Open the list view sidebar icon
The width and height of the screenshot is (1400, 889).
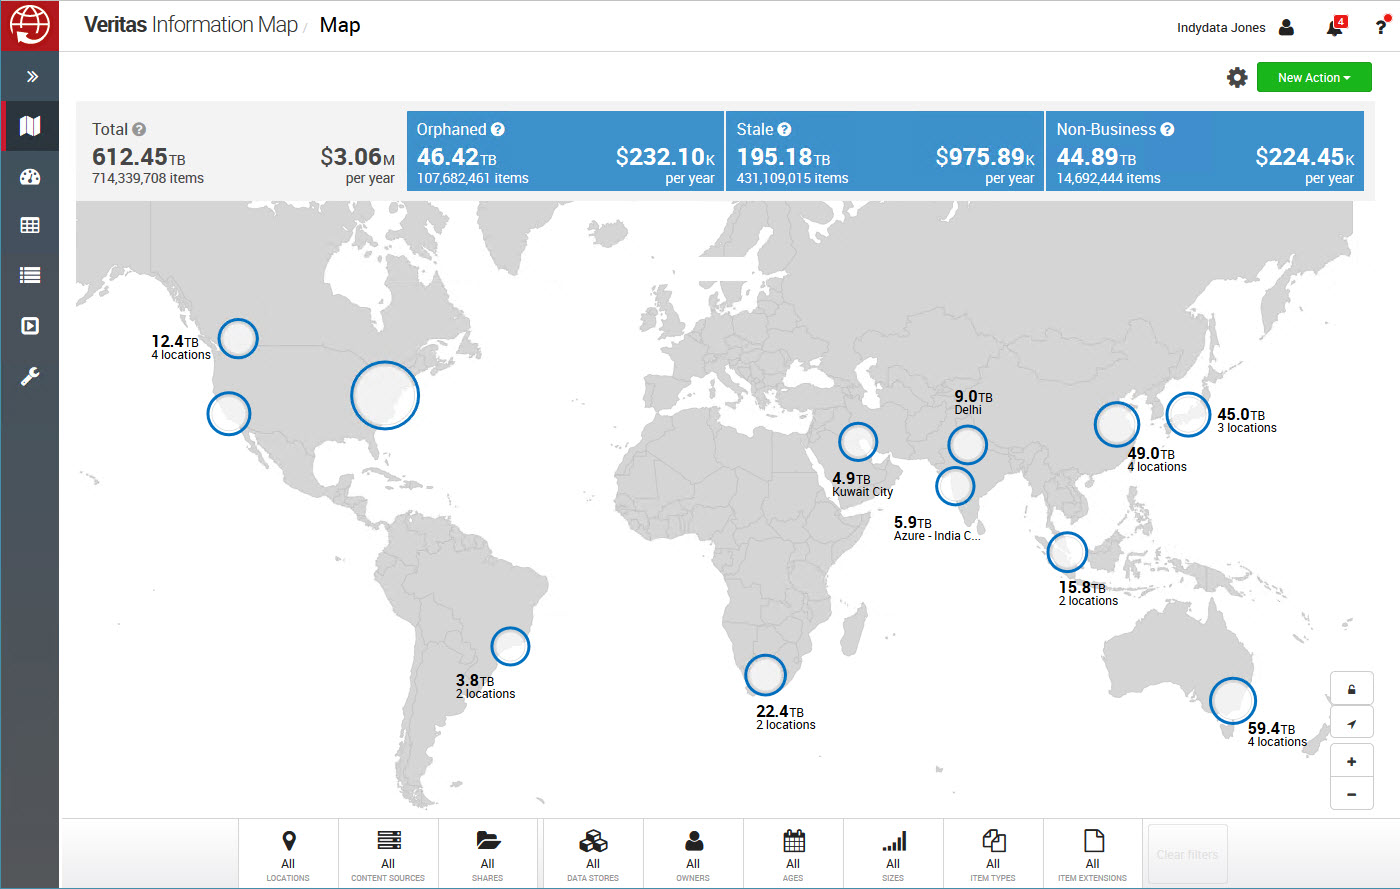pyautogui.click(x=30, y=275)
